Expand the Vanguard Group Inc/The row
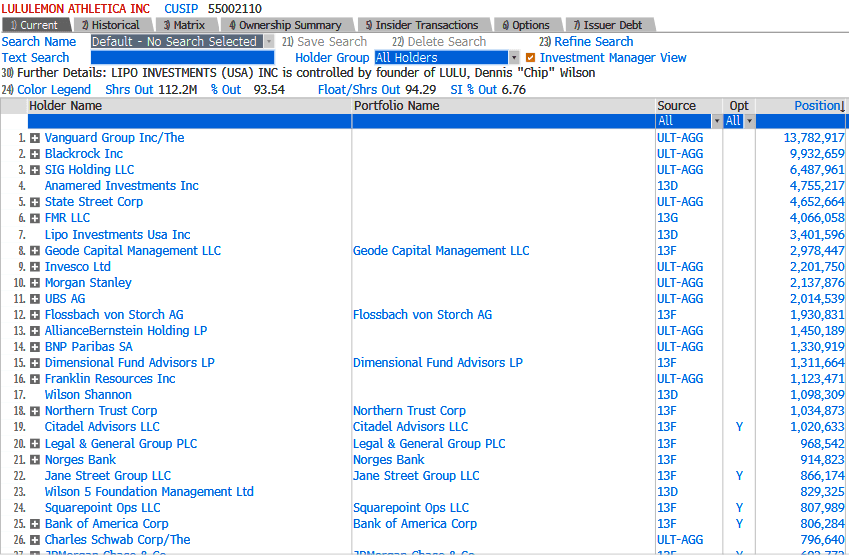The width and height of the screenshot is (849, 555). click(35, 138)
